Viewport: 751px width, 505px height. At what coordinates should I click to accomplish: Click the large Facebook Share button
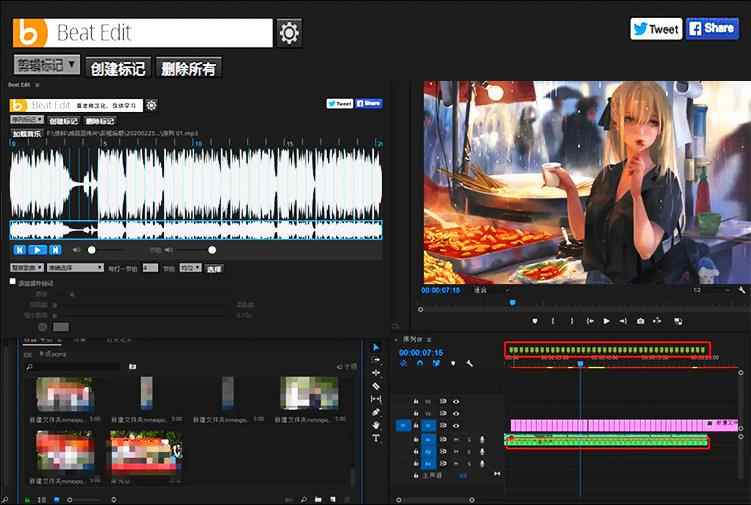tap(711, 29)
